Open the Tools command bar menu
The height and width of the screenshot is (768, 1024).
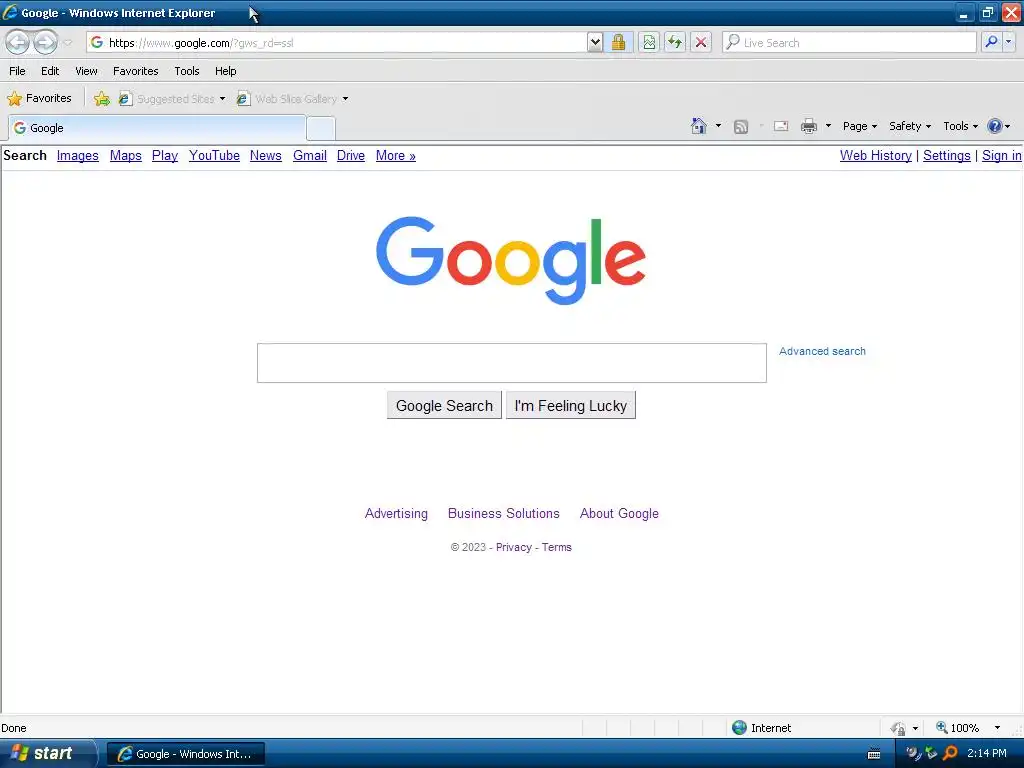tap(961, 126)
